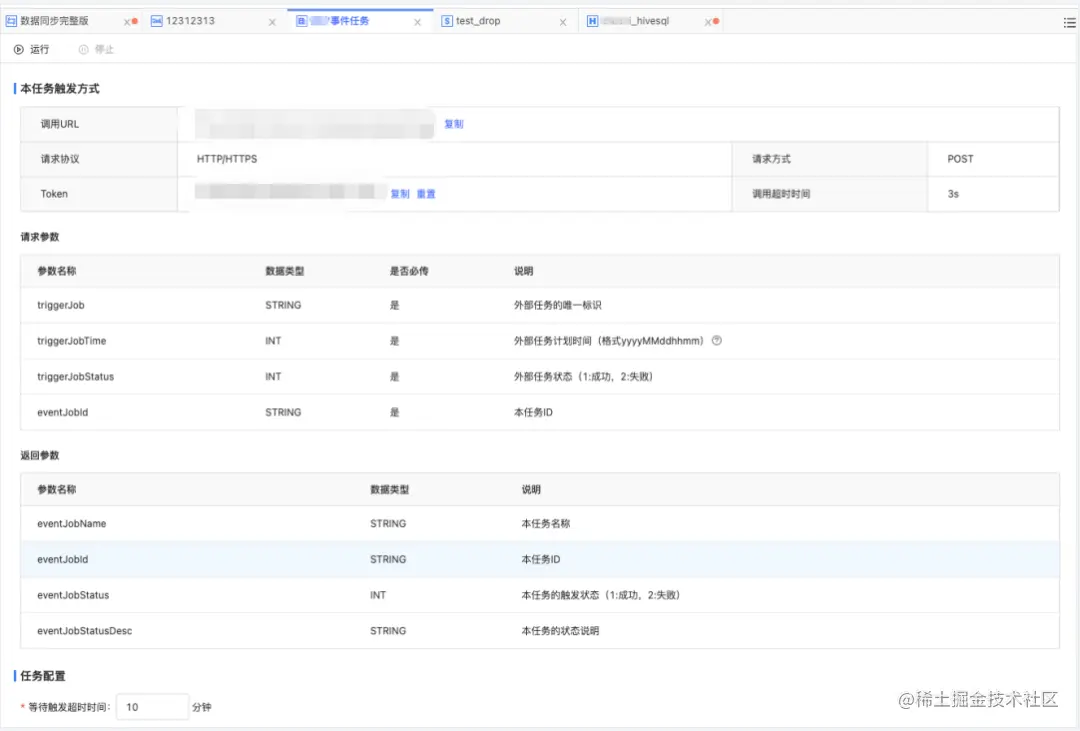Viewport: 1080px width, 731px height.
Task: Run the task with 运行 button
Action: tap(32, 50)
